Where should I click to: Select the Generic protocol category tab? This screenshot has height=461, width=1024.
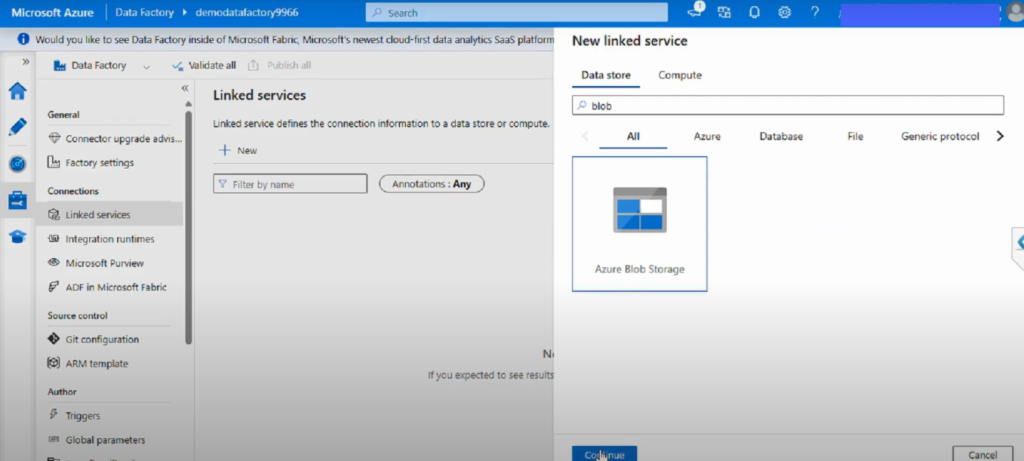tap(940, 136)
